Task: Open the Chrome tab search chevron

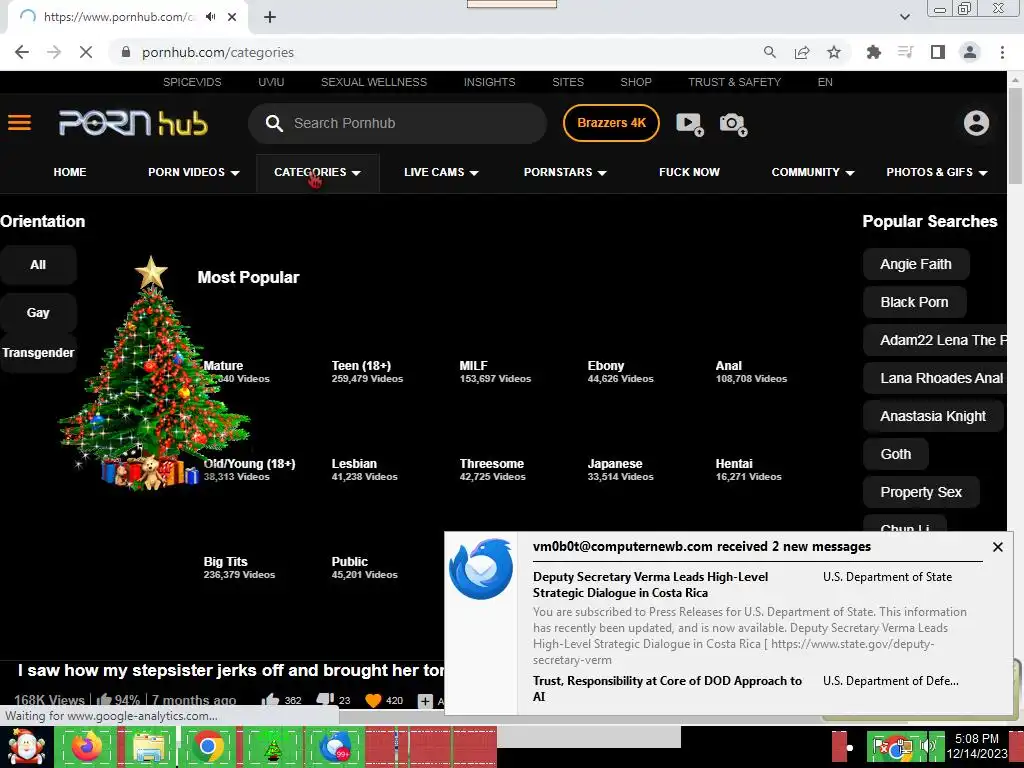Action: click(x=904, y=17)
